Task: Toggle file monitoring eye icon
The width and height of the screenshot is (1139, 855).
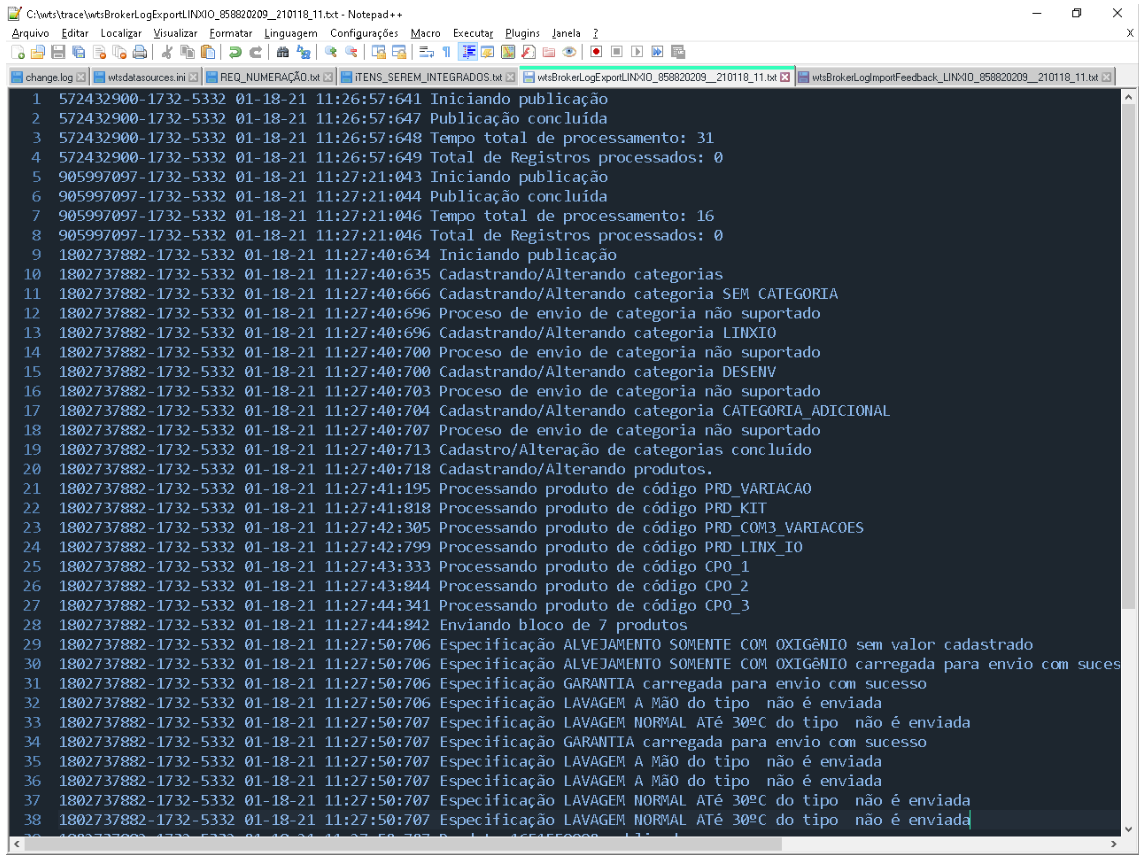Action: point(569,52)
